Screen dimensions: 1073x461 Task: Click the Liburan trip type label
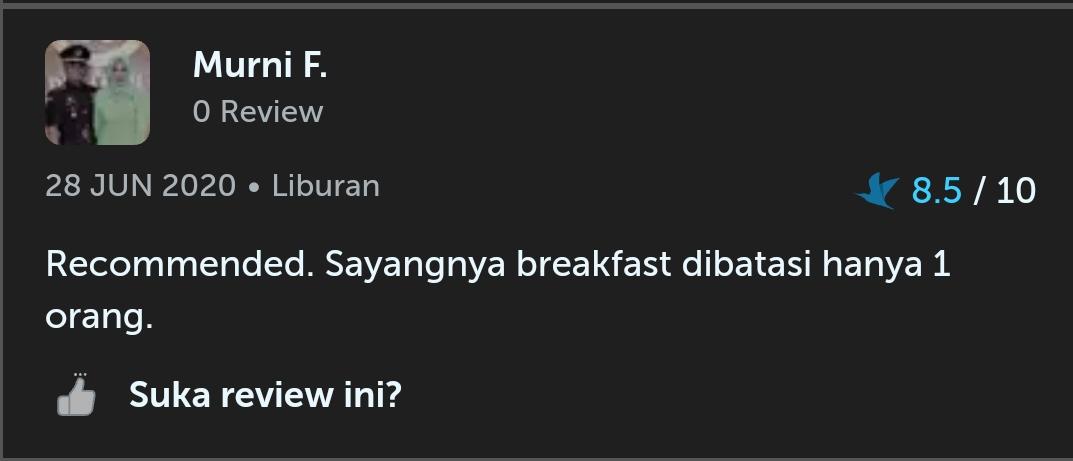point(326,186)
